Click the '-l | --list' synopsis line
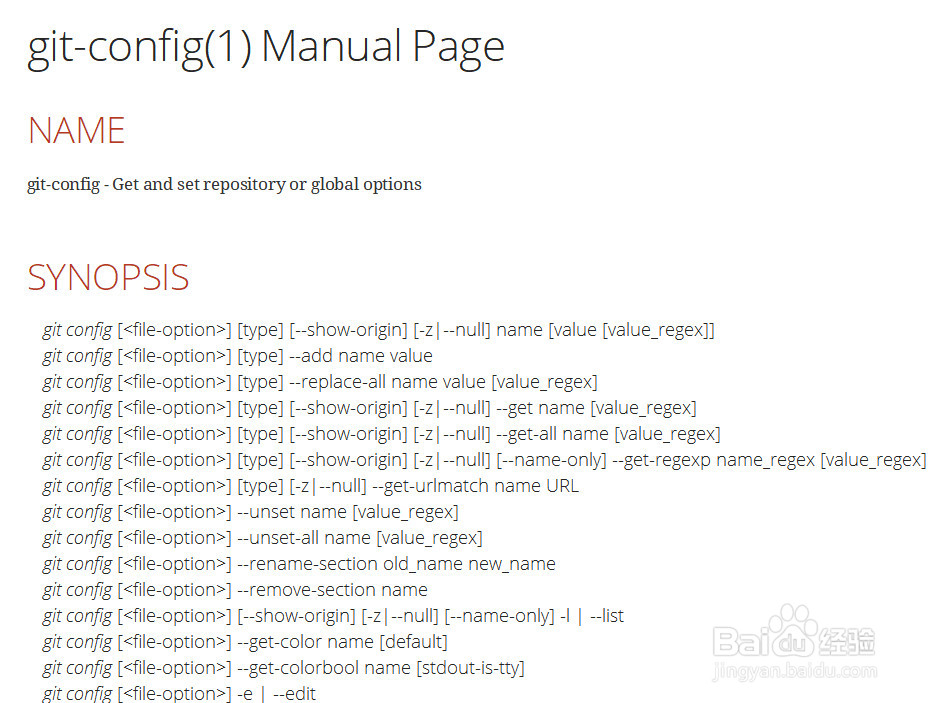This screenshot has width=930, height=703. point(333,616)
